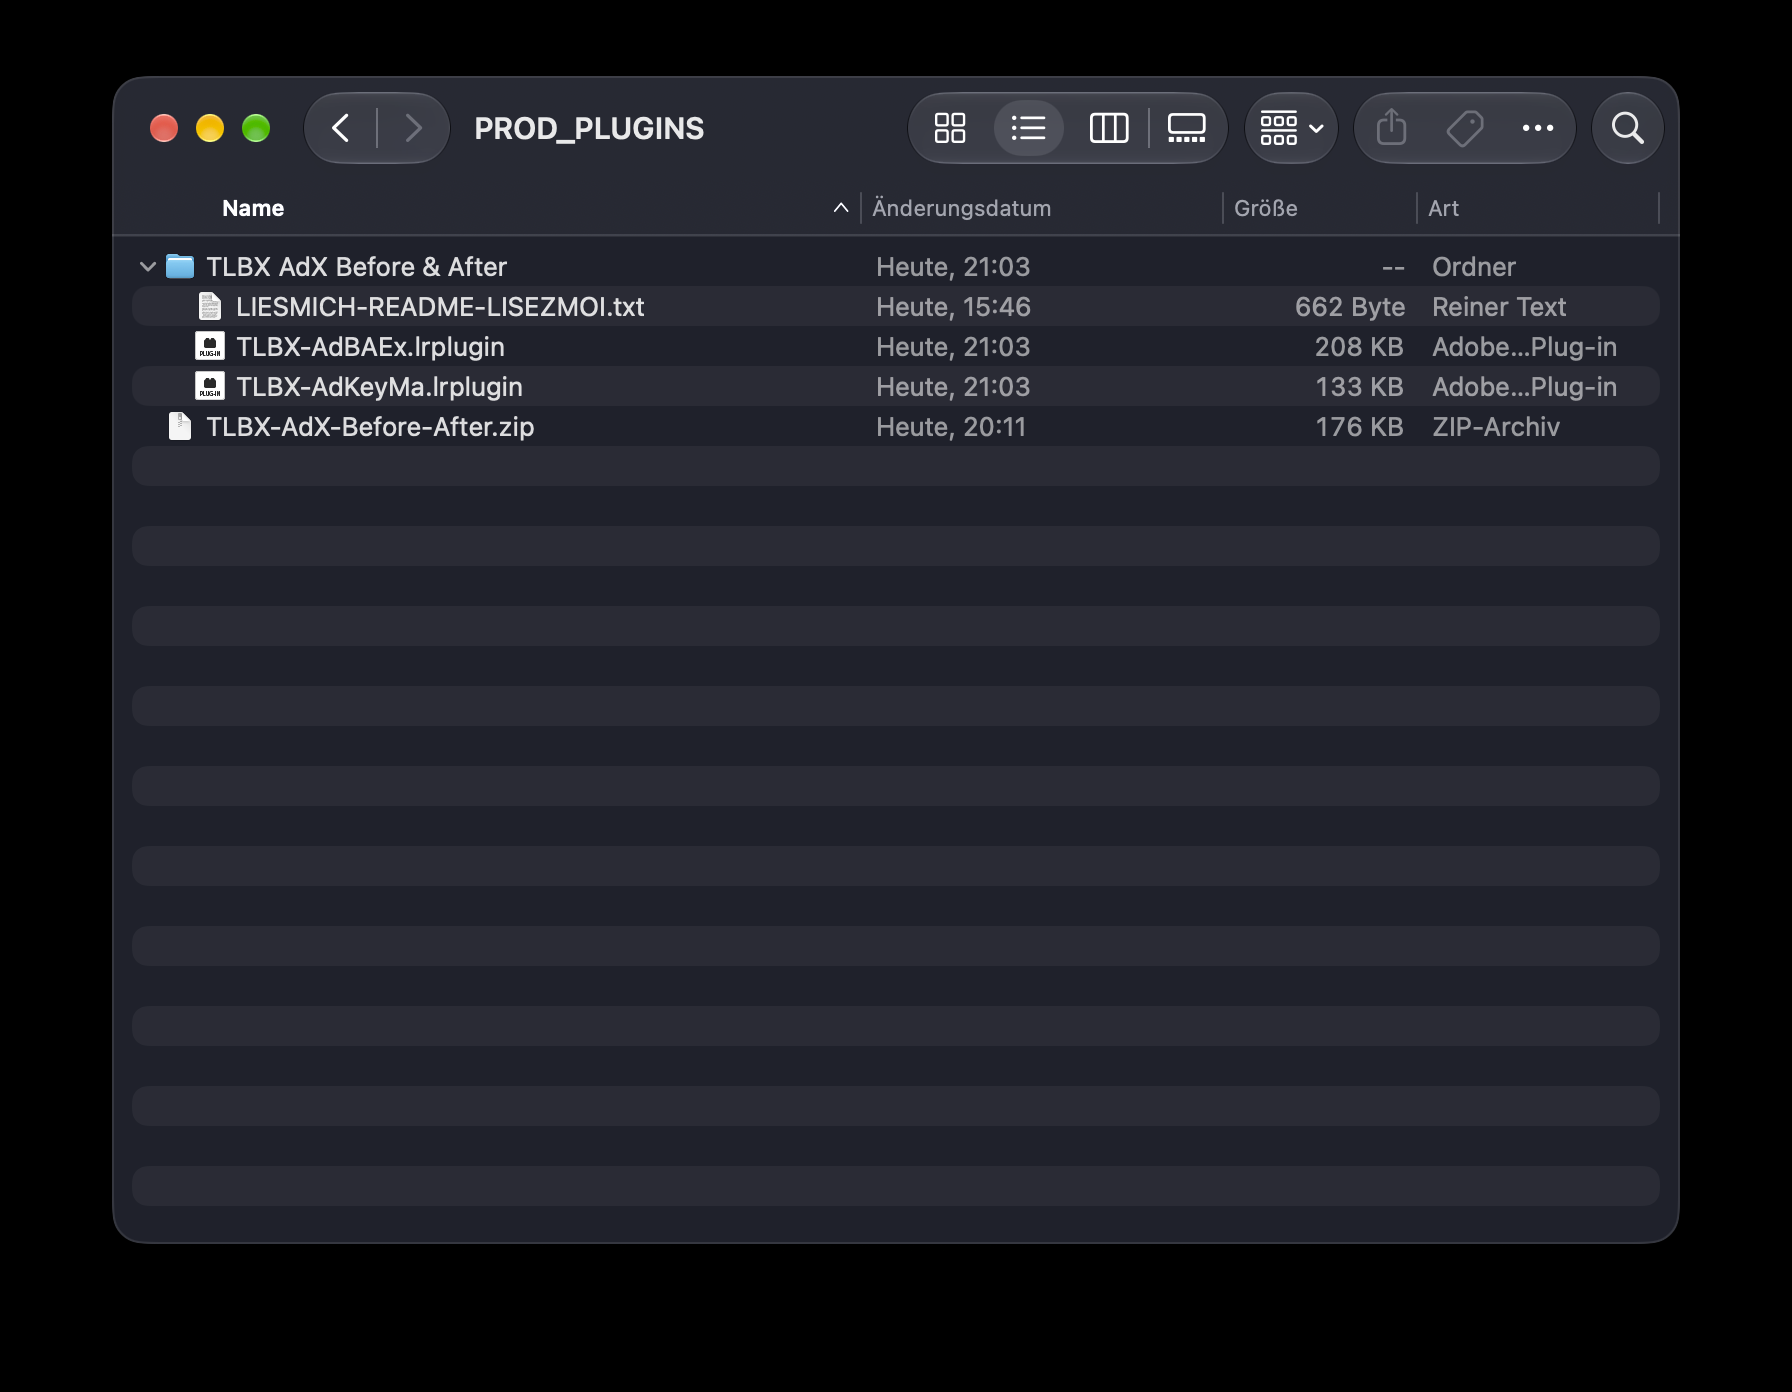This screenshot has height=1392, width=1792.
Task: Open the more actions ellipsis menu
Action: pyautogui.click(x=1538, y=128)
